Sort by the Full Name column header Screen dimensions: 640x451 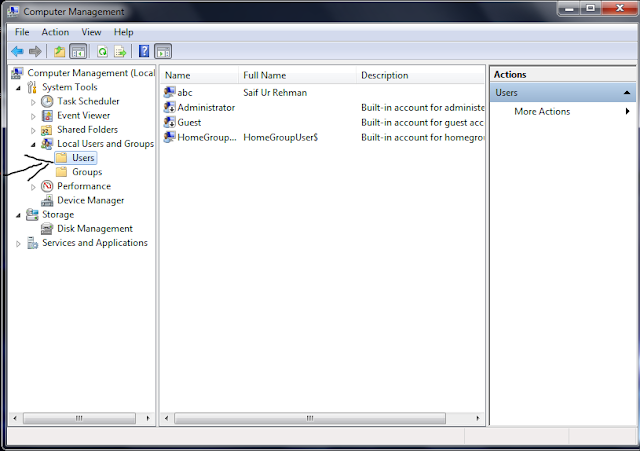297,75
